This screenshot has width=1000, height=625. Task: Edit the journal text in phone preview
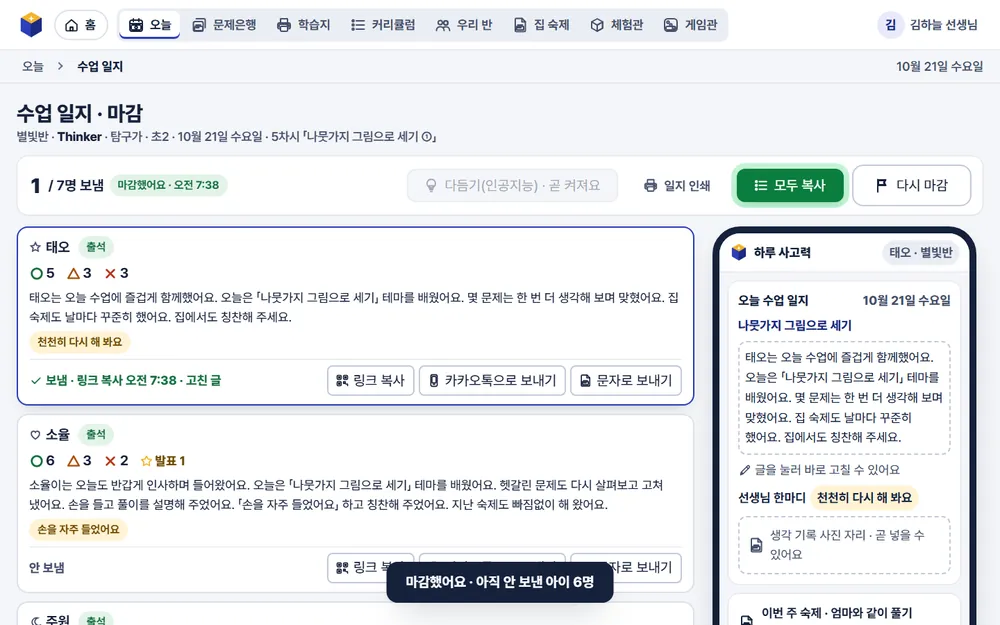[844, 397]
